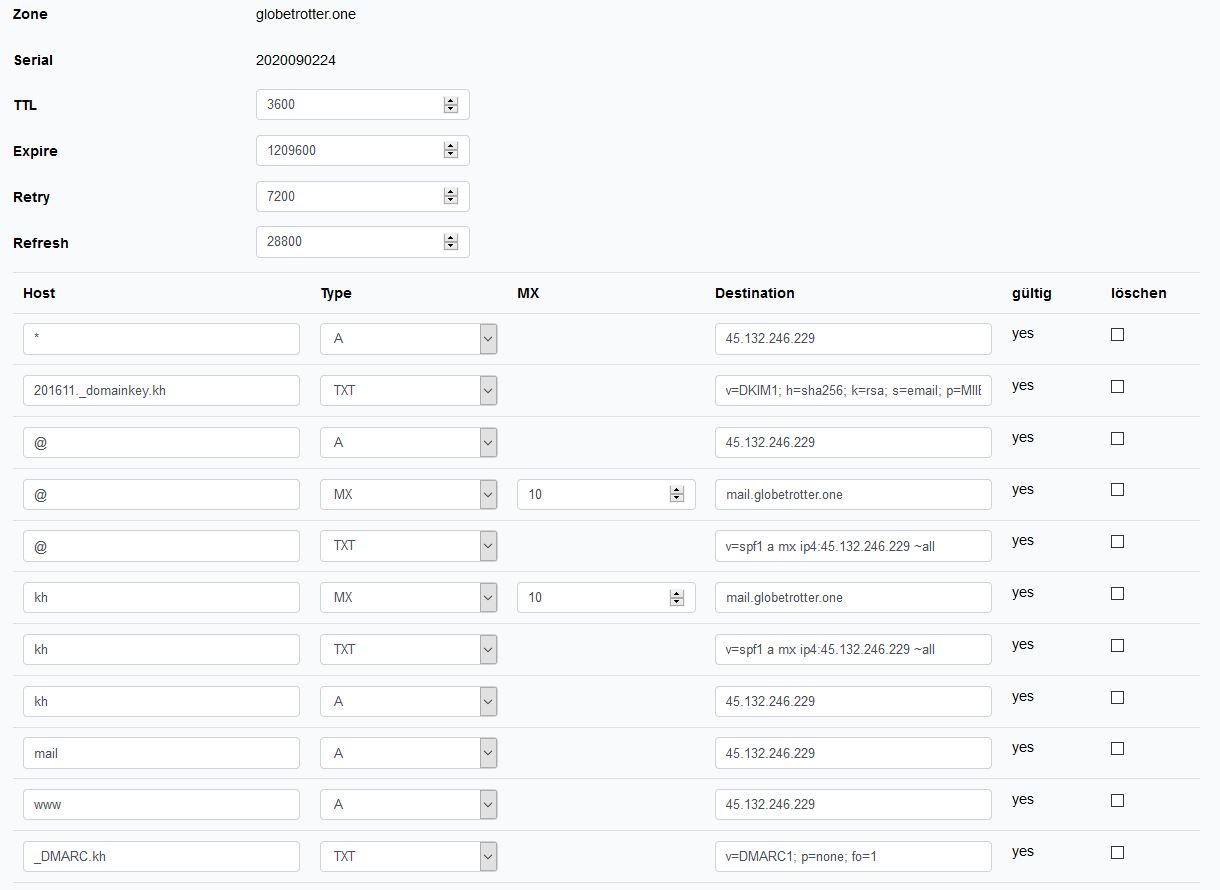The width and height of the screenshot is (1220, 890).
Task: Expand Type dropdown for 201611._domainkey.kh record
Action: pos(488,391)
